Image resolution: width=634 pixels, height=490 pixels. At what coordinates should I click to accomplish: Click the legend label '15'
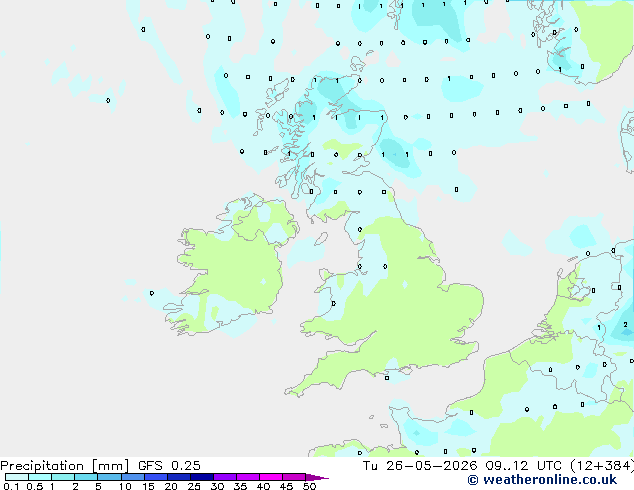[148, 486]
